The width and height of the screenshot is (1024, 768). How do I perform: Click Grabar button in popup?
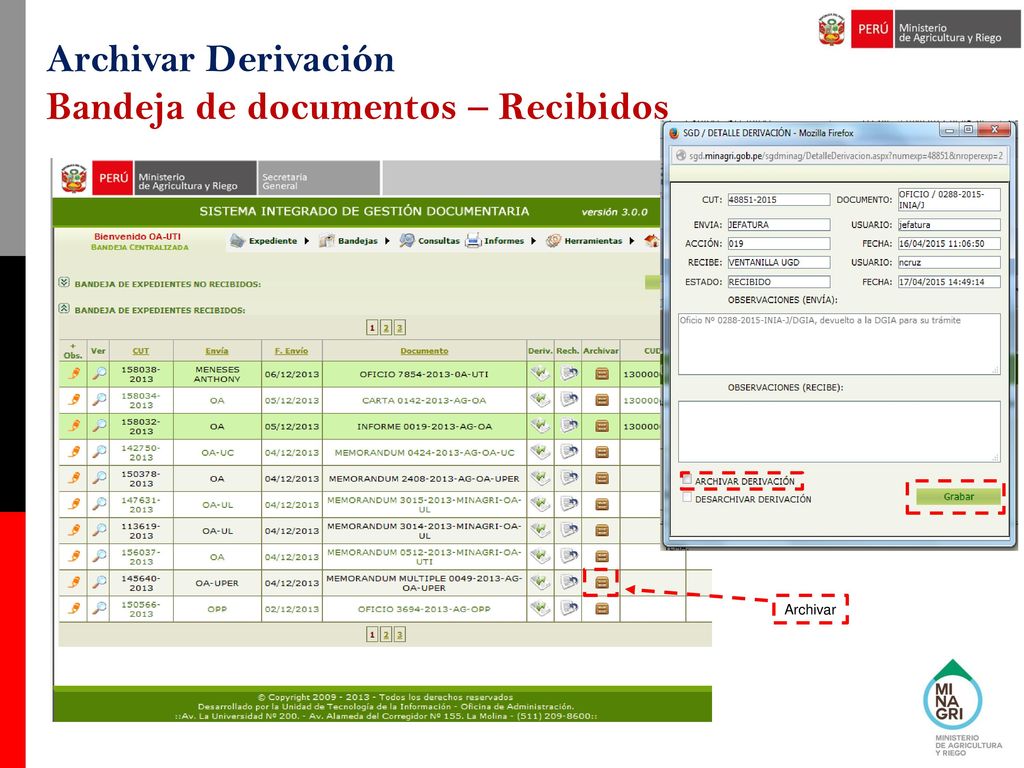pos(958,497)
